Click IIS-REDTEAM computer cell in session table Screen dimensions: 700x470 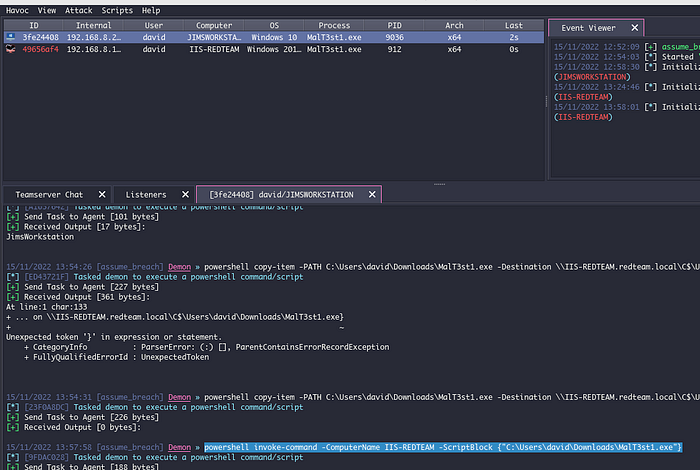[x=214, y=50]
